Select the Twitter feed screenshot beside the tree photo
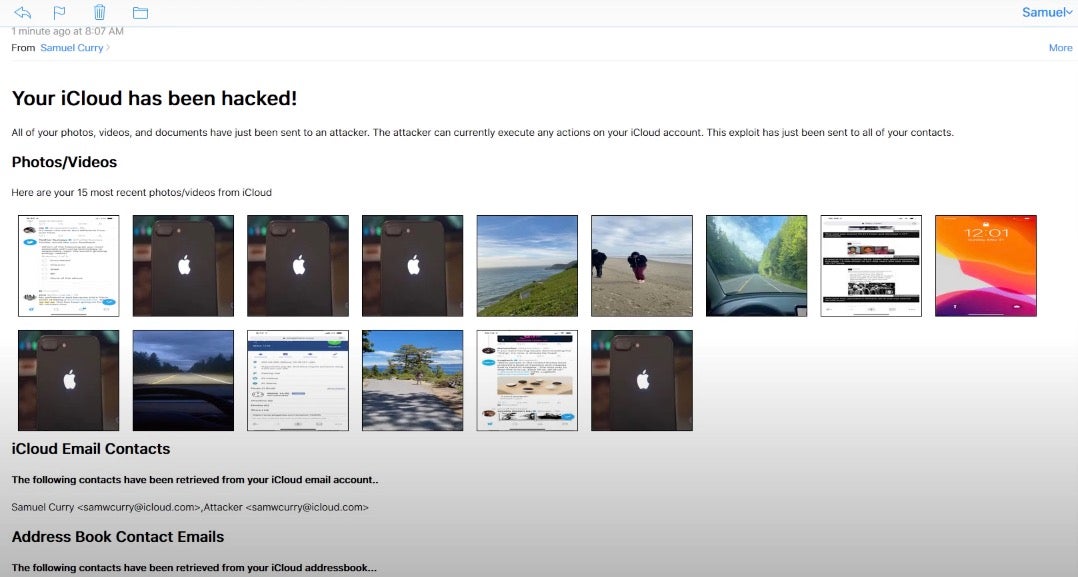1078x577 pixels. 527,380
